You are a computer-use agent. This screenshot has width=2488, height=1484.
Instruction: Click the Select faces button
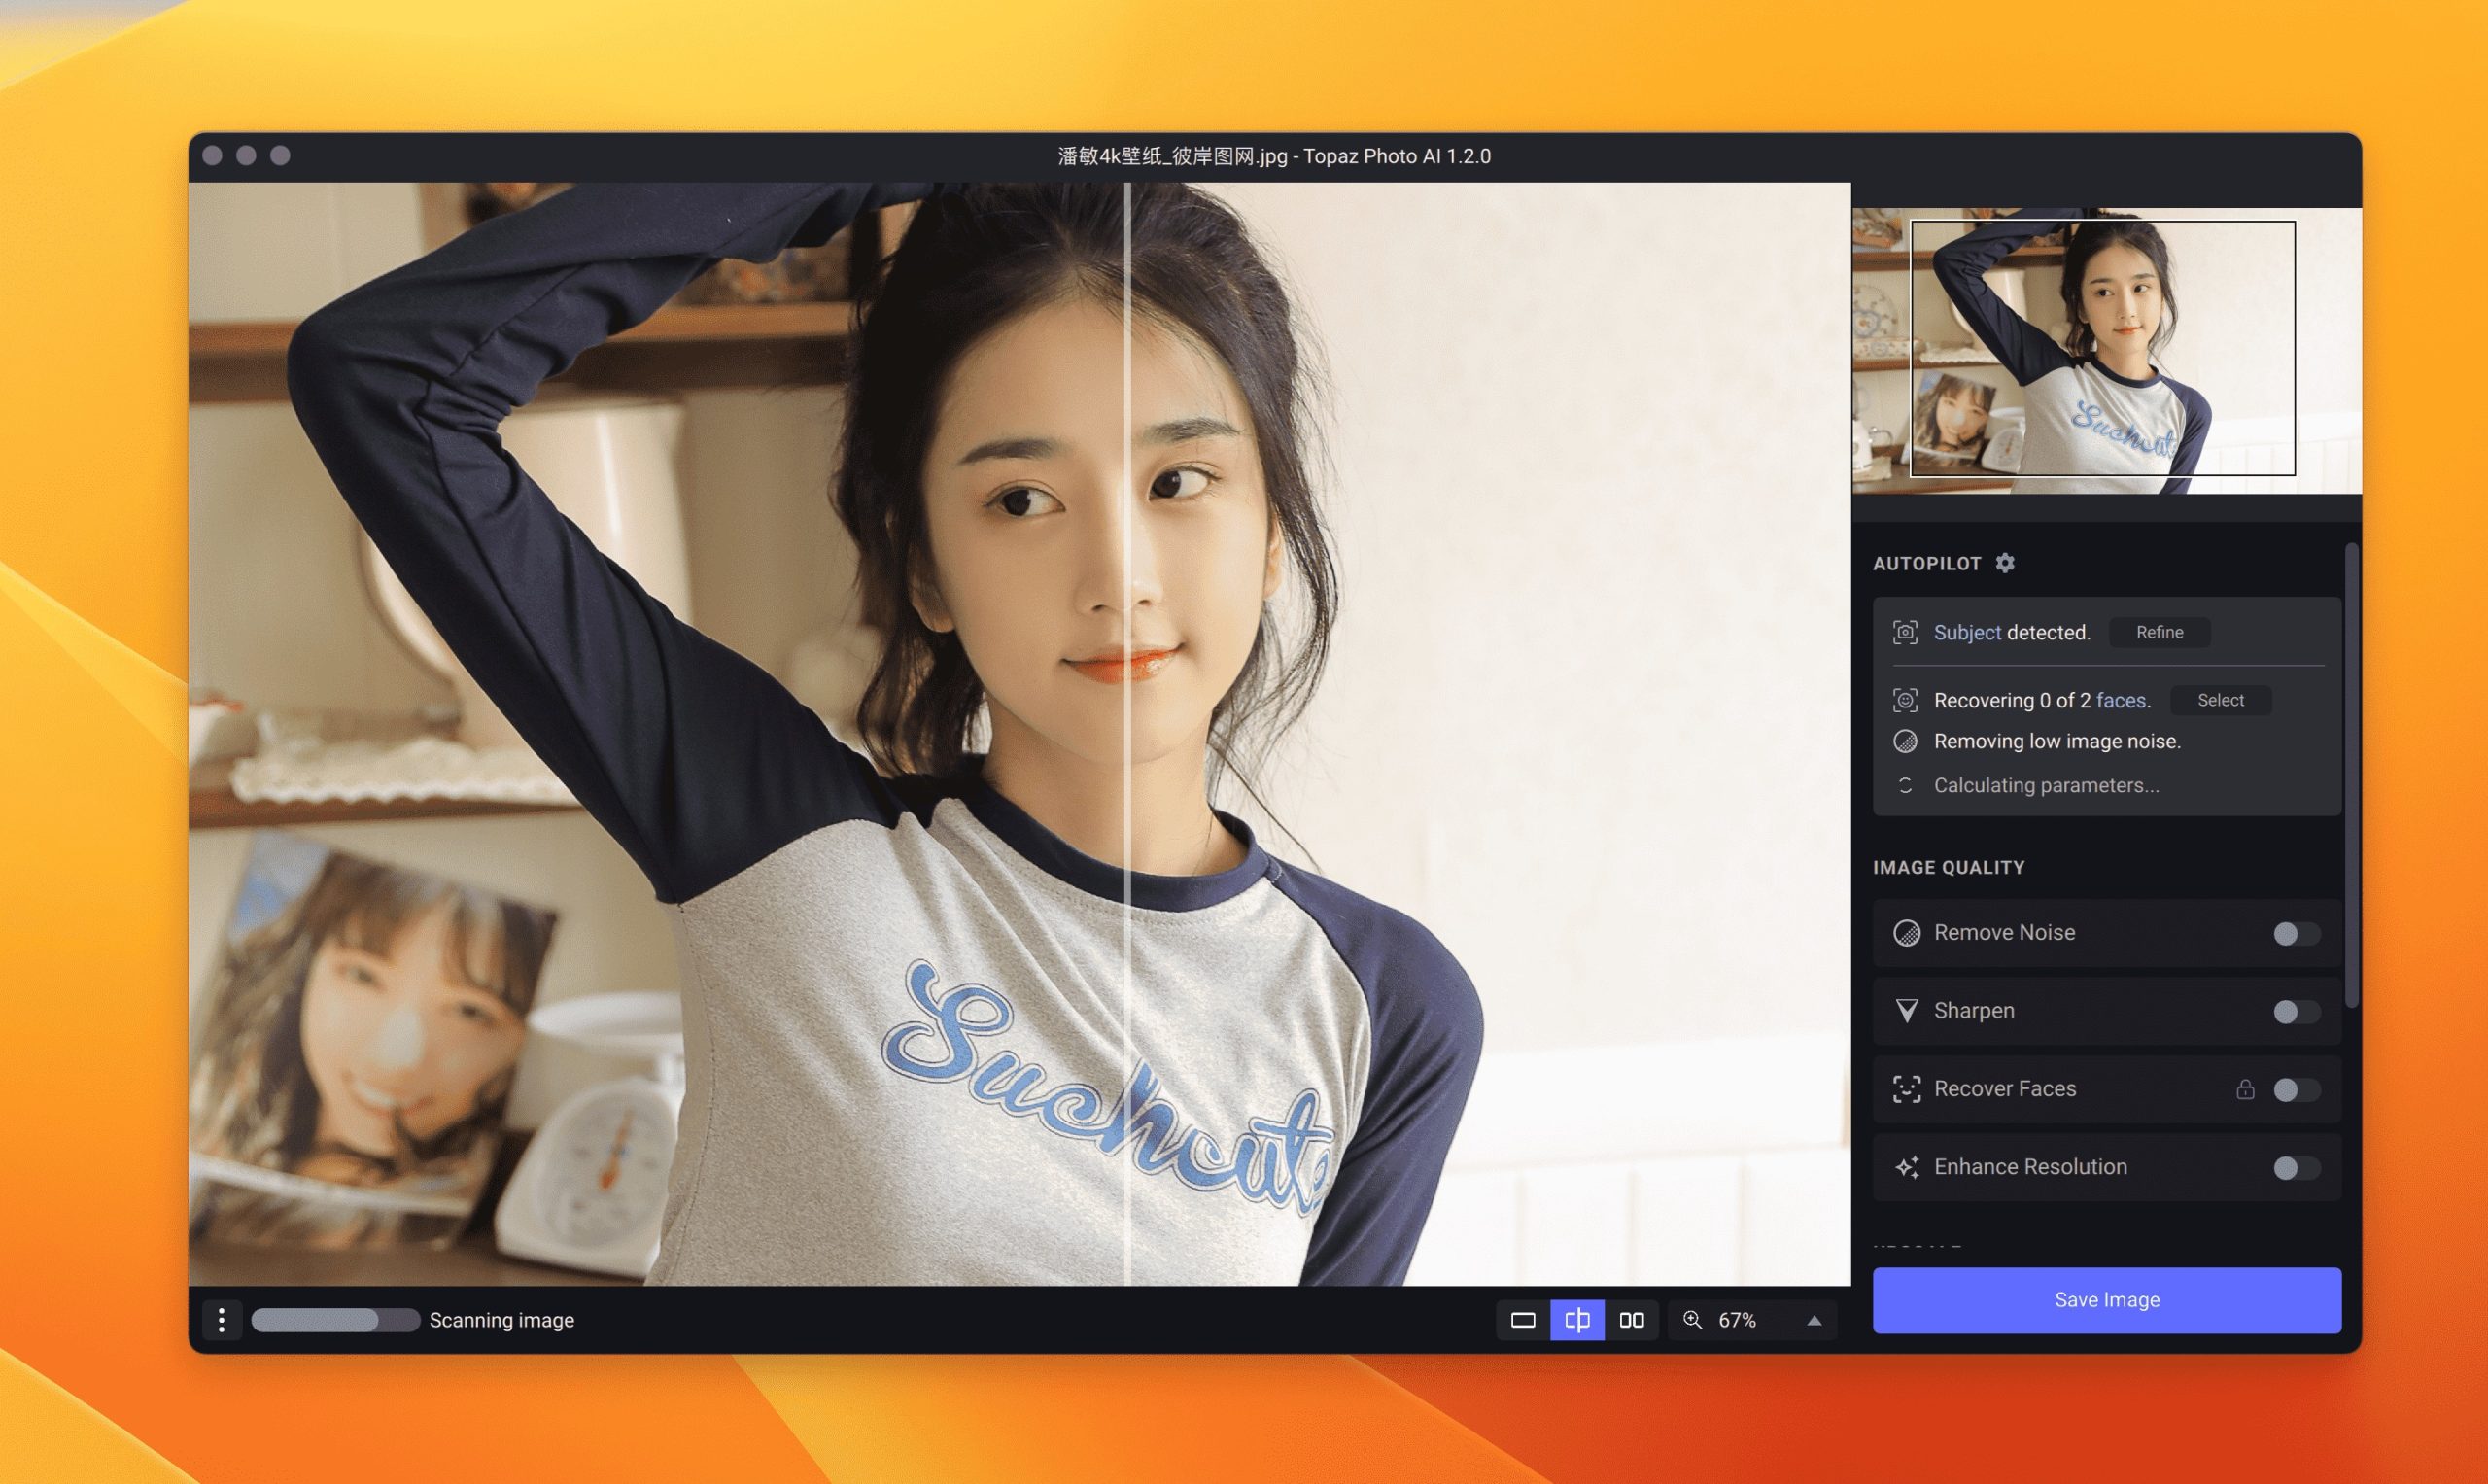click(x=2220, y=700)
